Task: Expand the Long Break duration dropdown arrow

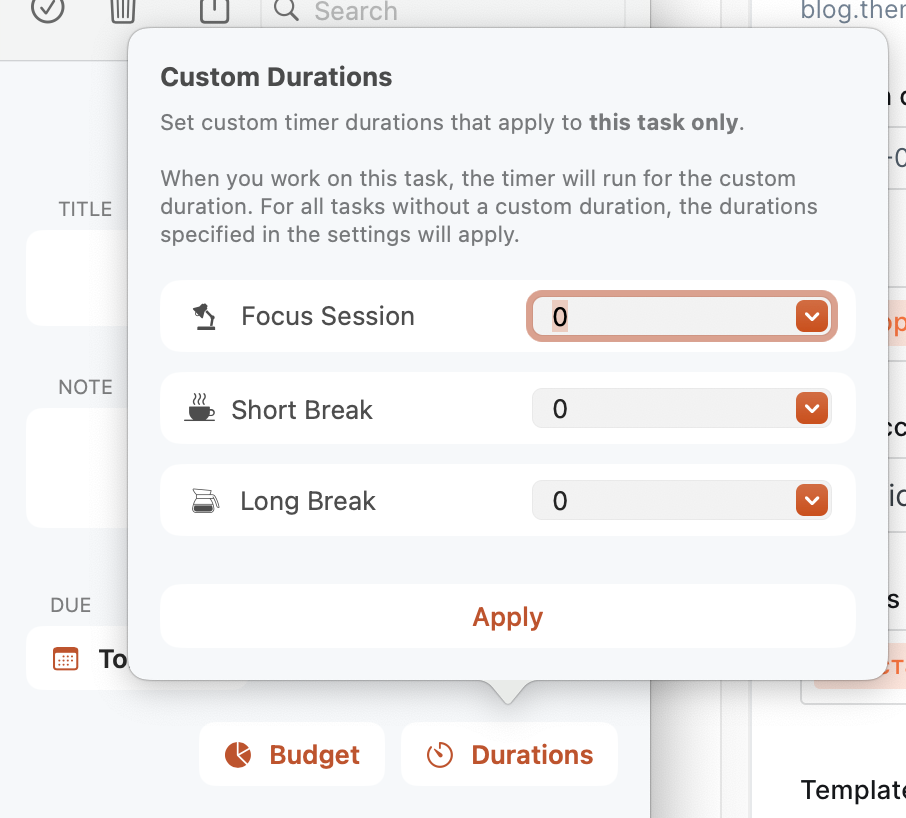Action: [x=811, y=501]
